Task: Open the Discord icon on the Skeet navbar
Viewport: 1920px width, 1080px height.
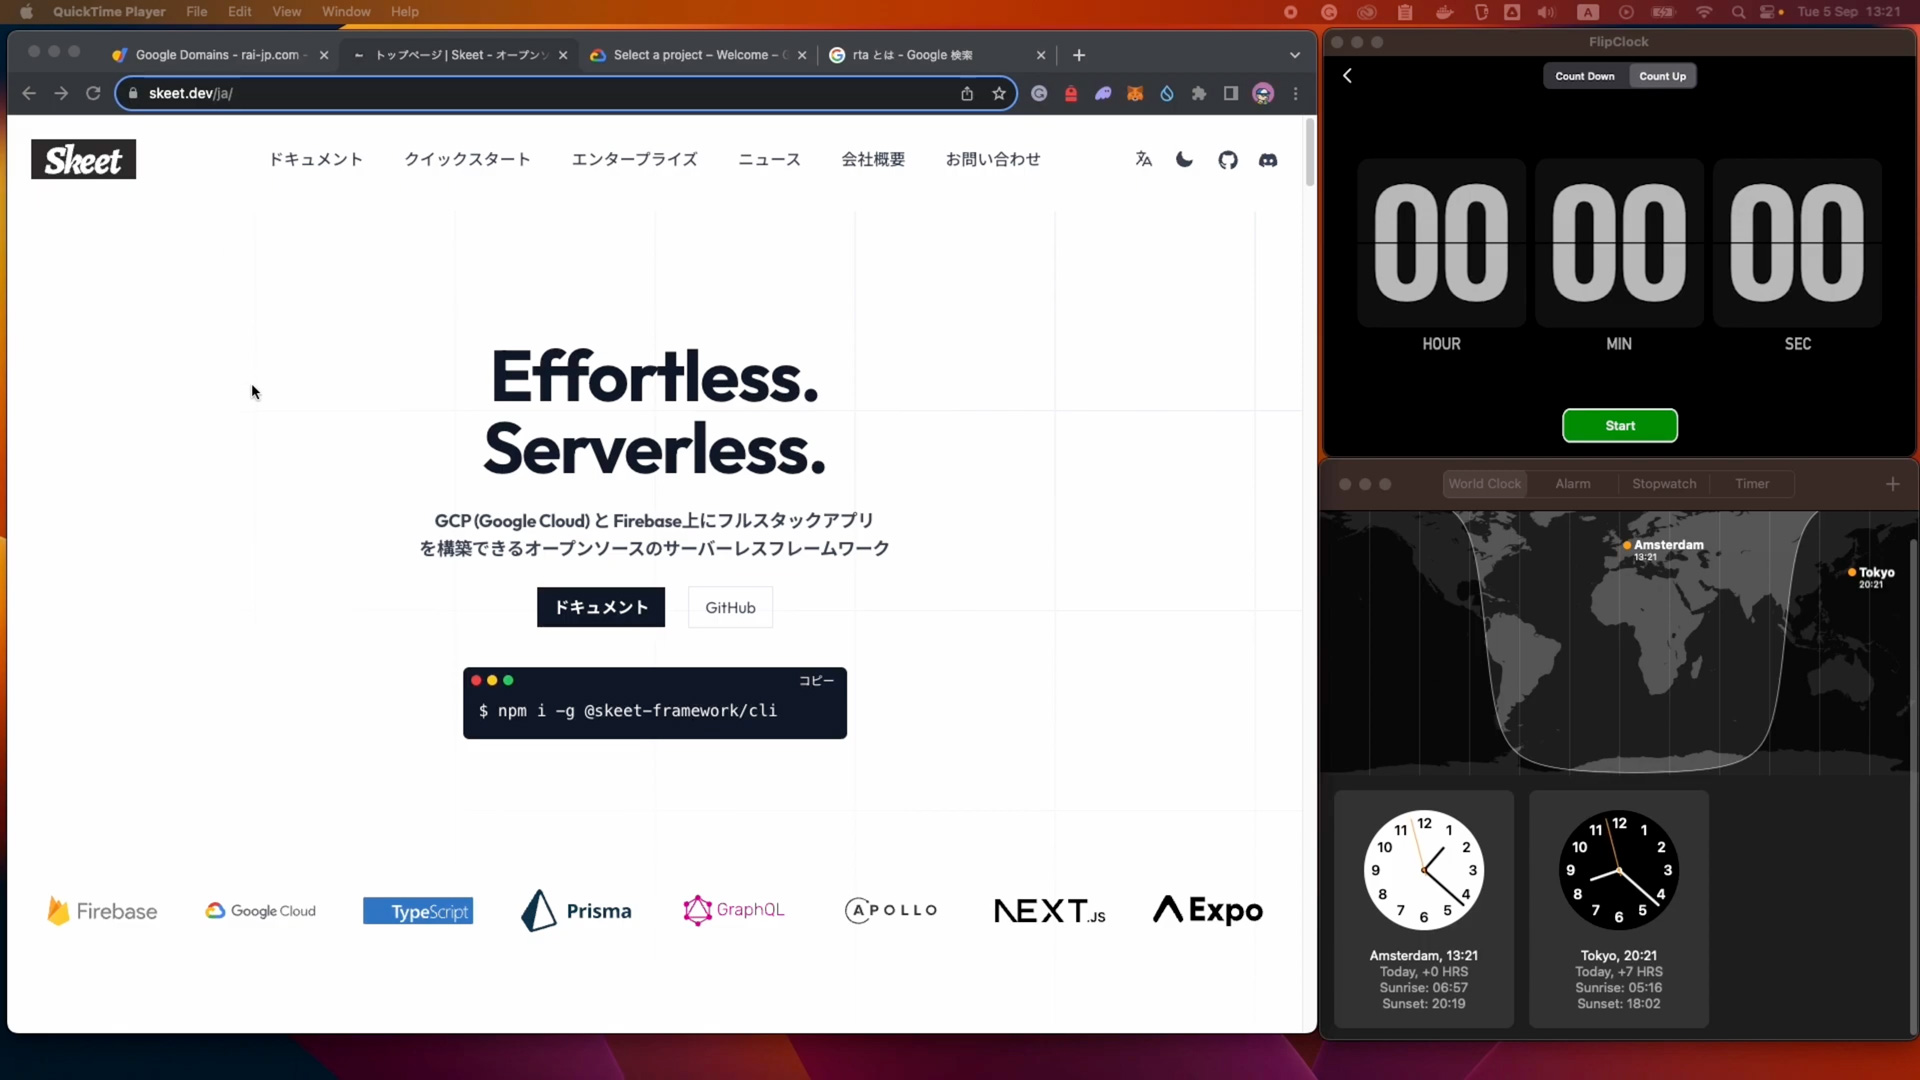Action: click(1268, 159)
